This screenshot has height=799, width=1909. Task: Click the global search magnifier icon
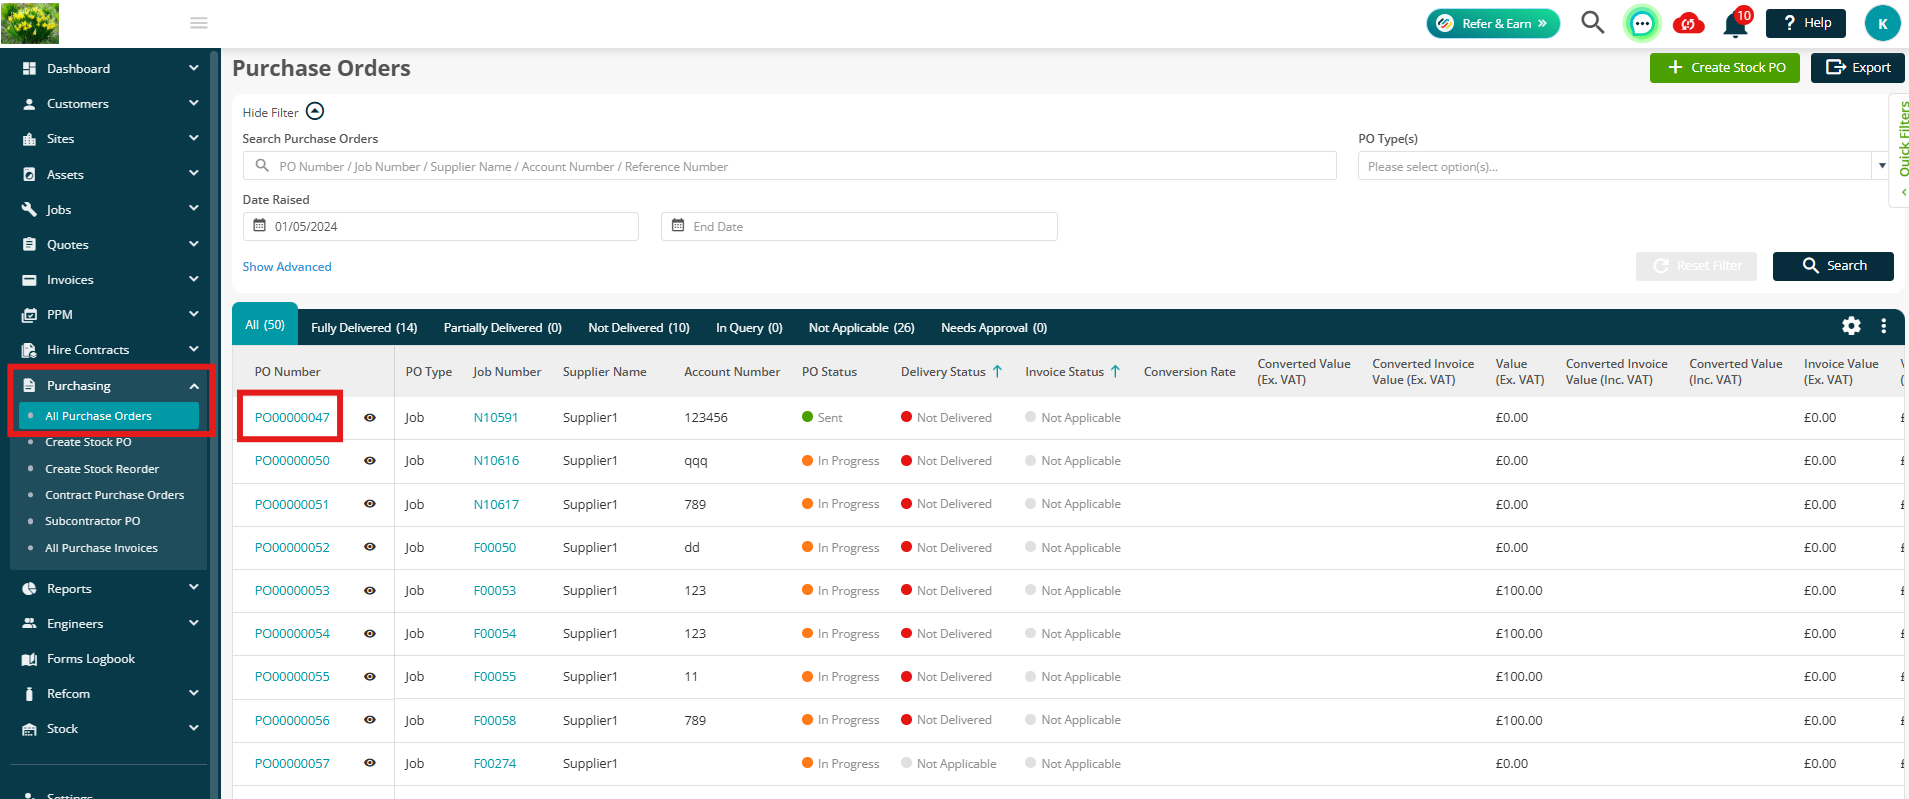1592,22
